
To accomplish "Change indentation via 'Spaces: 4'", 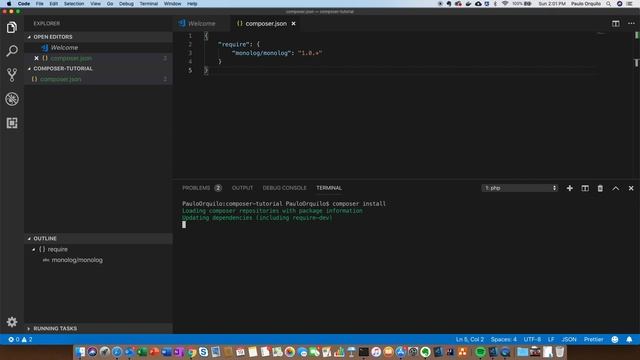I will tap(504, 339).
